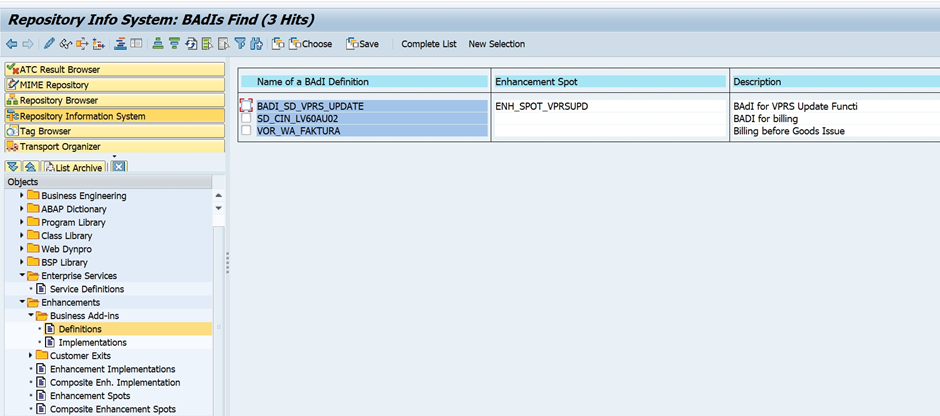Open Transport Organizer

point(115,146)
